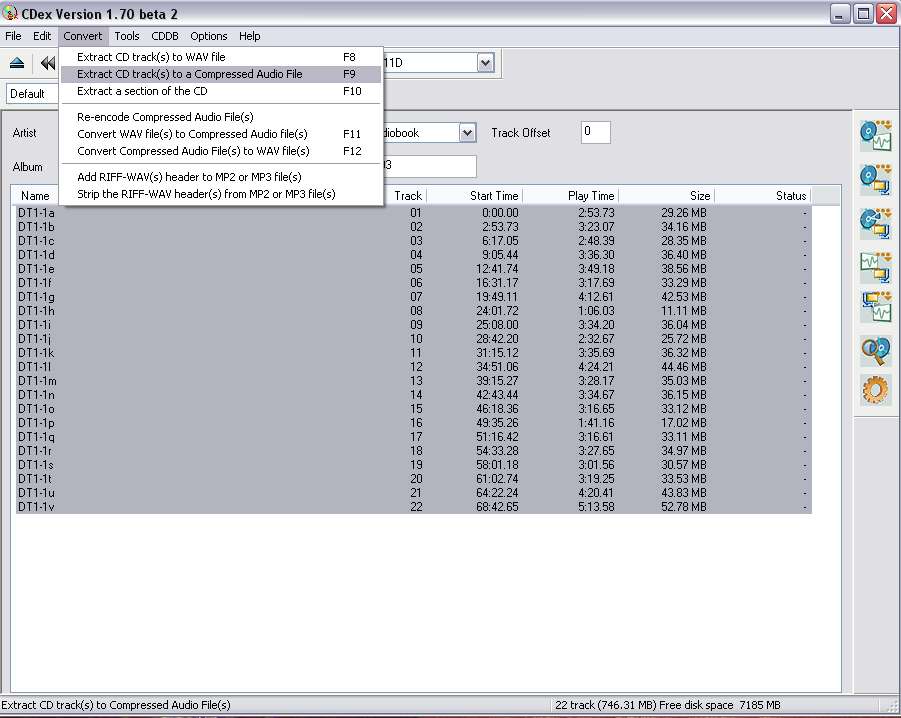Click the Extract to compressed audio sidebar icon
901x718 pixels.
[875, 180]
